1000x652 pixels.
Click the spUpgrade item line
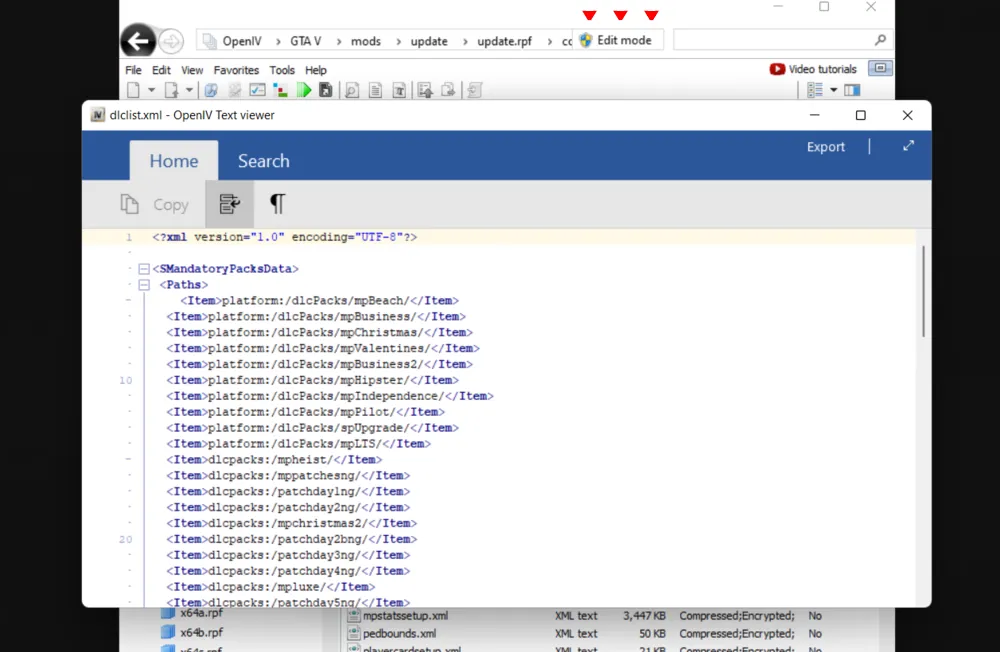[312, 428]
